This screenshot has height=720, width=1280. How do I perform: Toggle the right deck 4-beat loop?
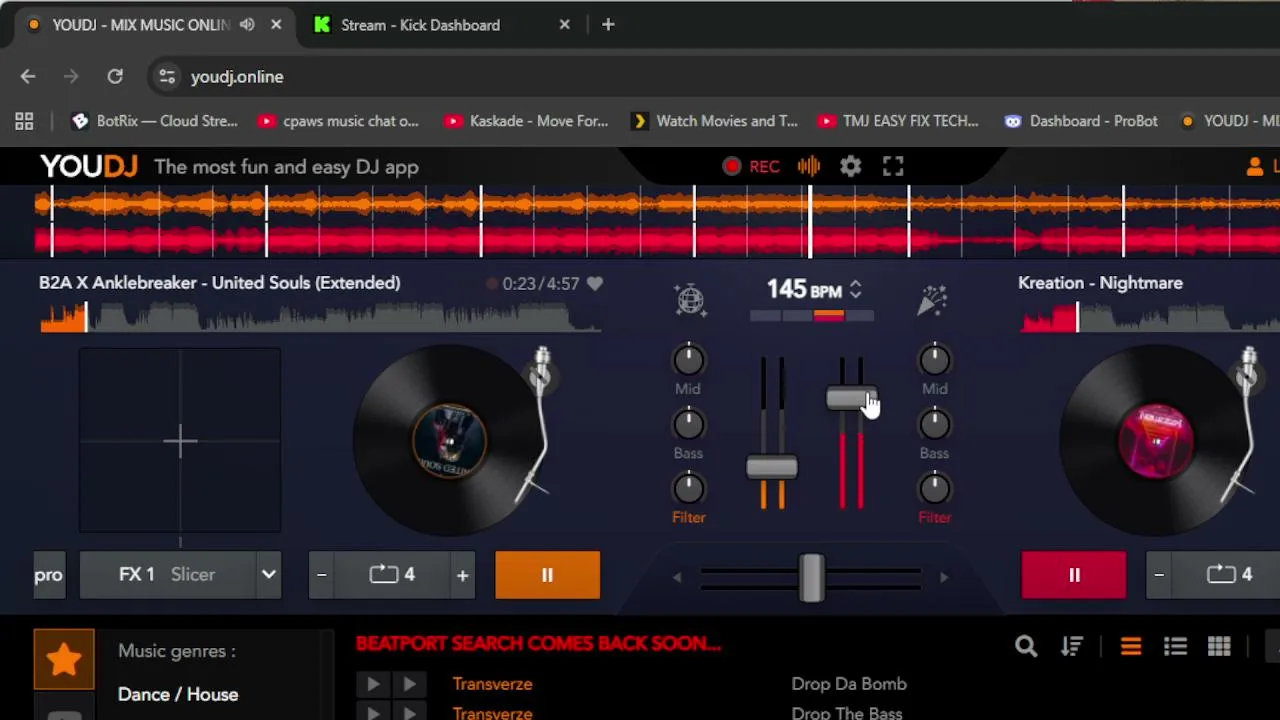point(1230,575)
